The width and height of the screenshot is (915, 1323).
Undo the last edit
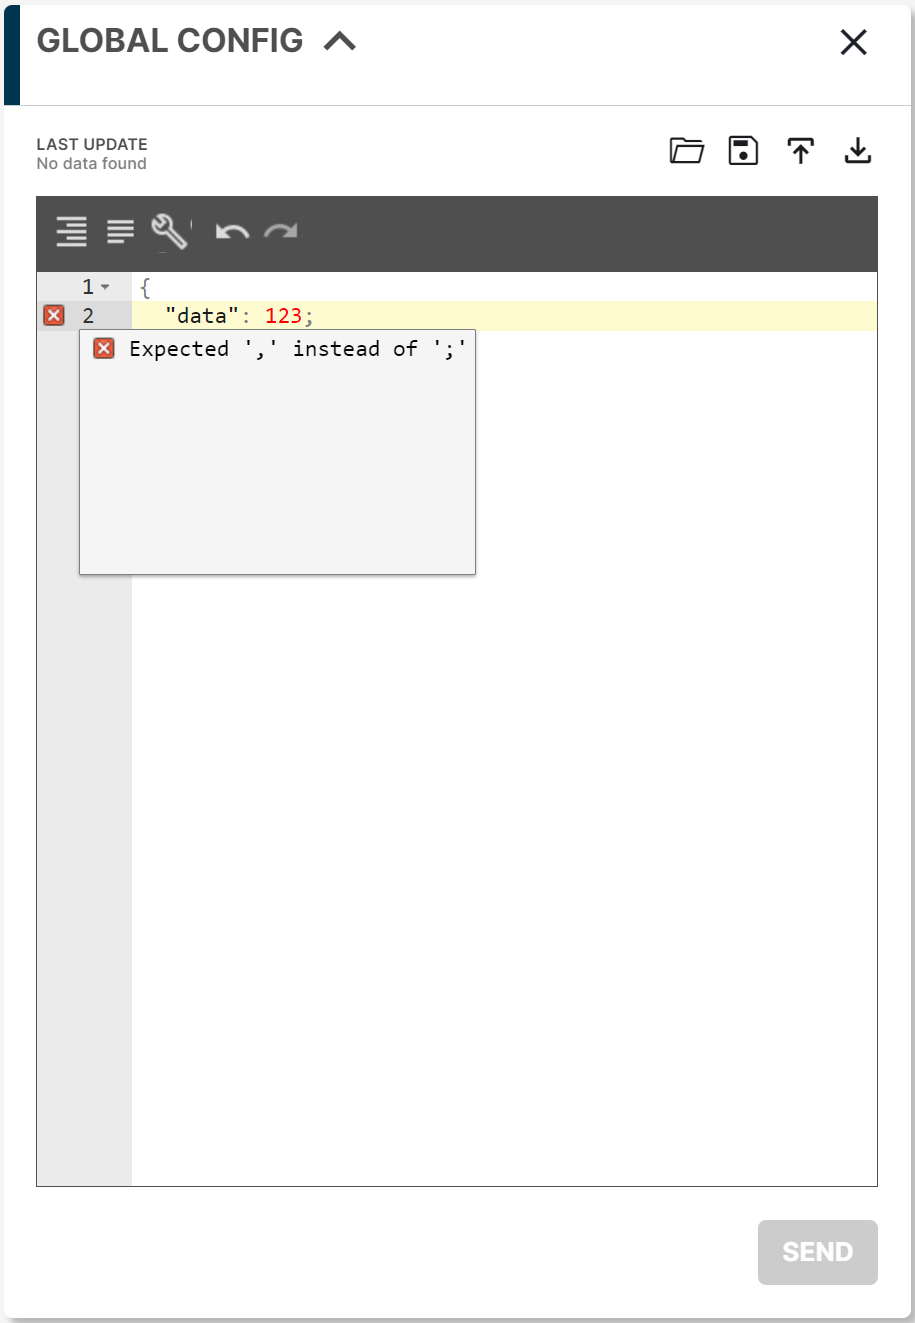230,232
